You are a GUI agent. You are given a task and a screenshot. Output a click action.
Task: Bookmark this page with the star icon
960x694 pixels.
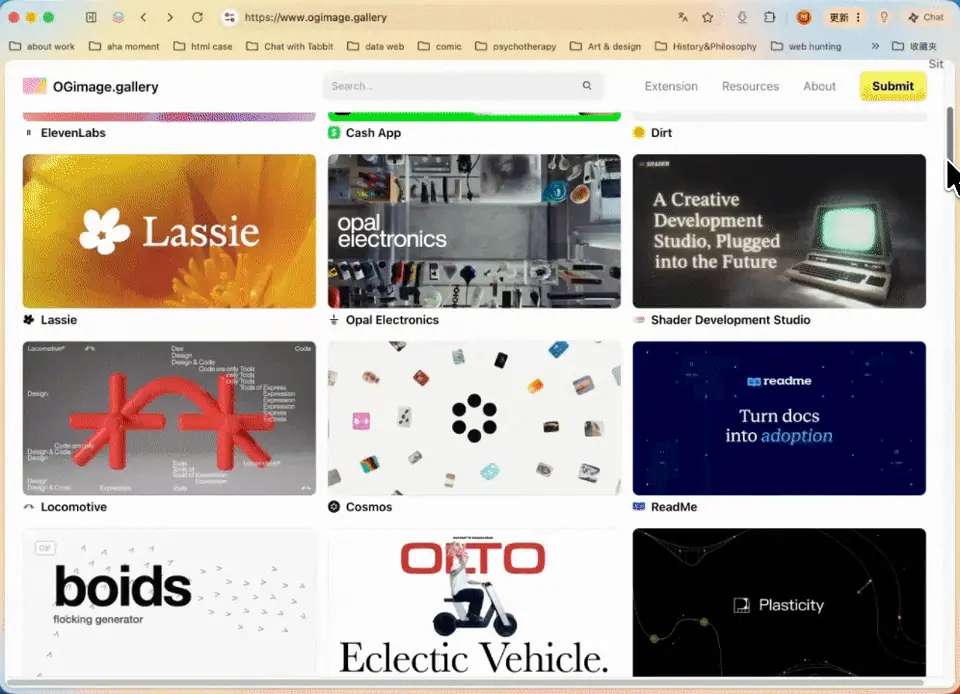tap(708, 17)
